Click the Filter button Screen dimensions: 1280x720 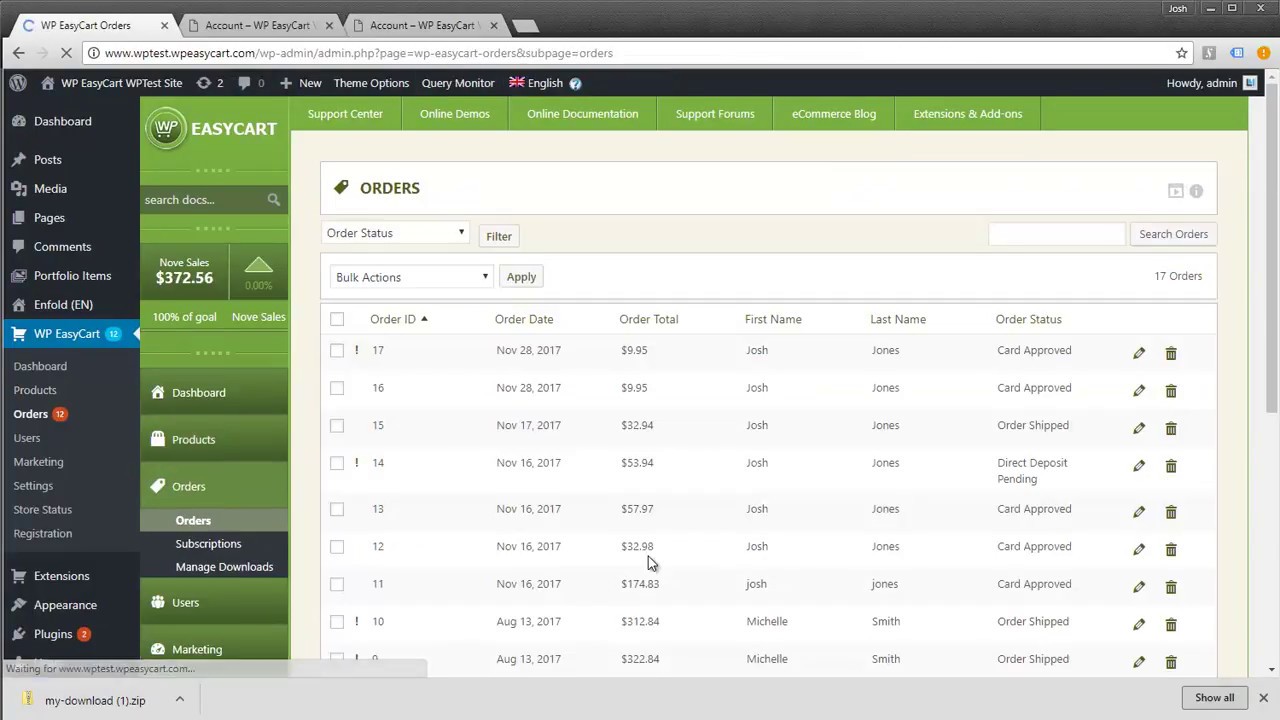coord(499,236)
